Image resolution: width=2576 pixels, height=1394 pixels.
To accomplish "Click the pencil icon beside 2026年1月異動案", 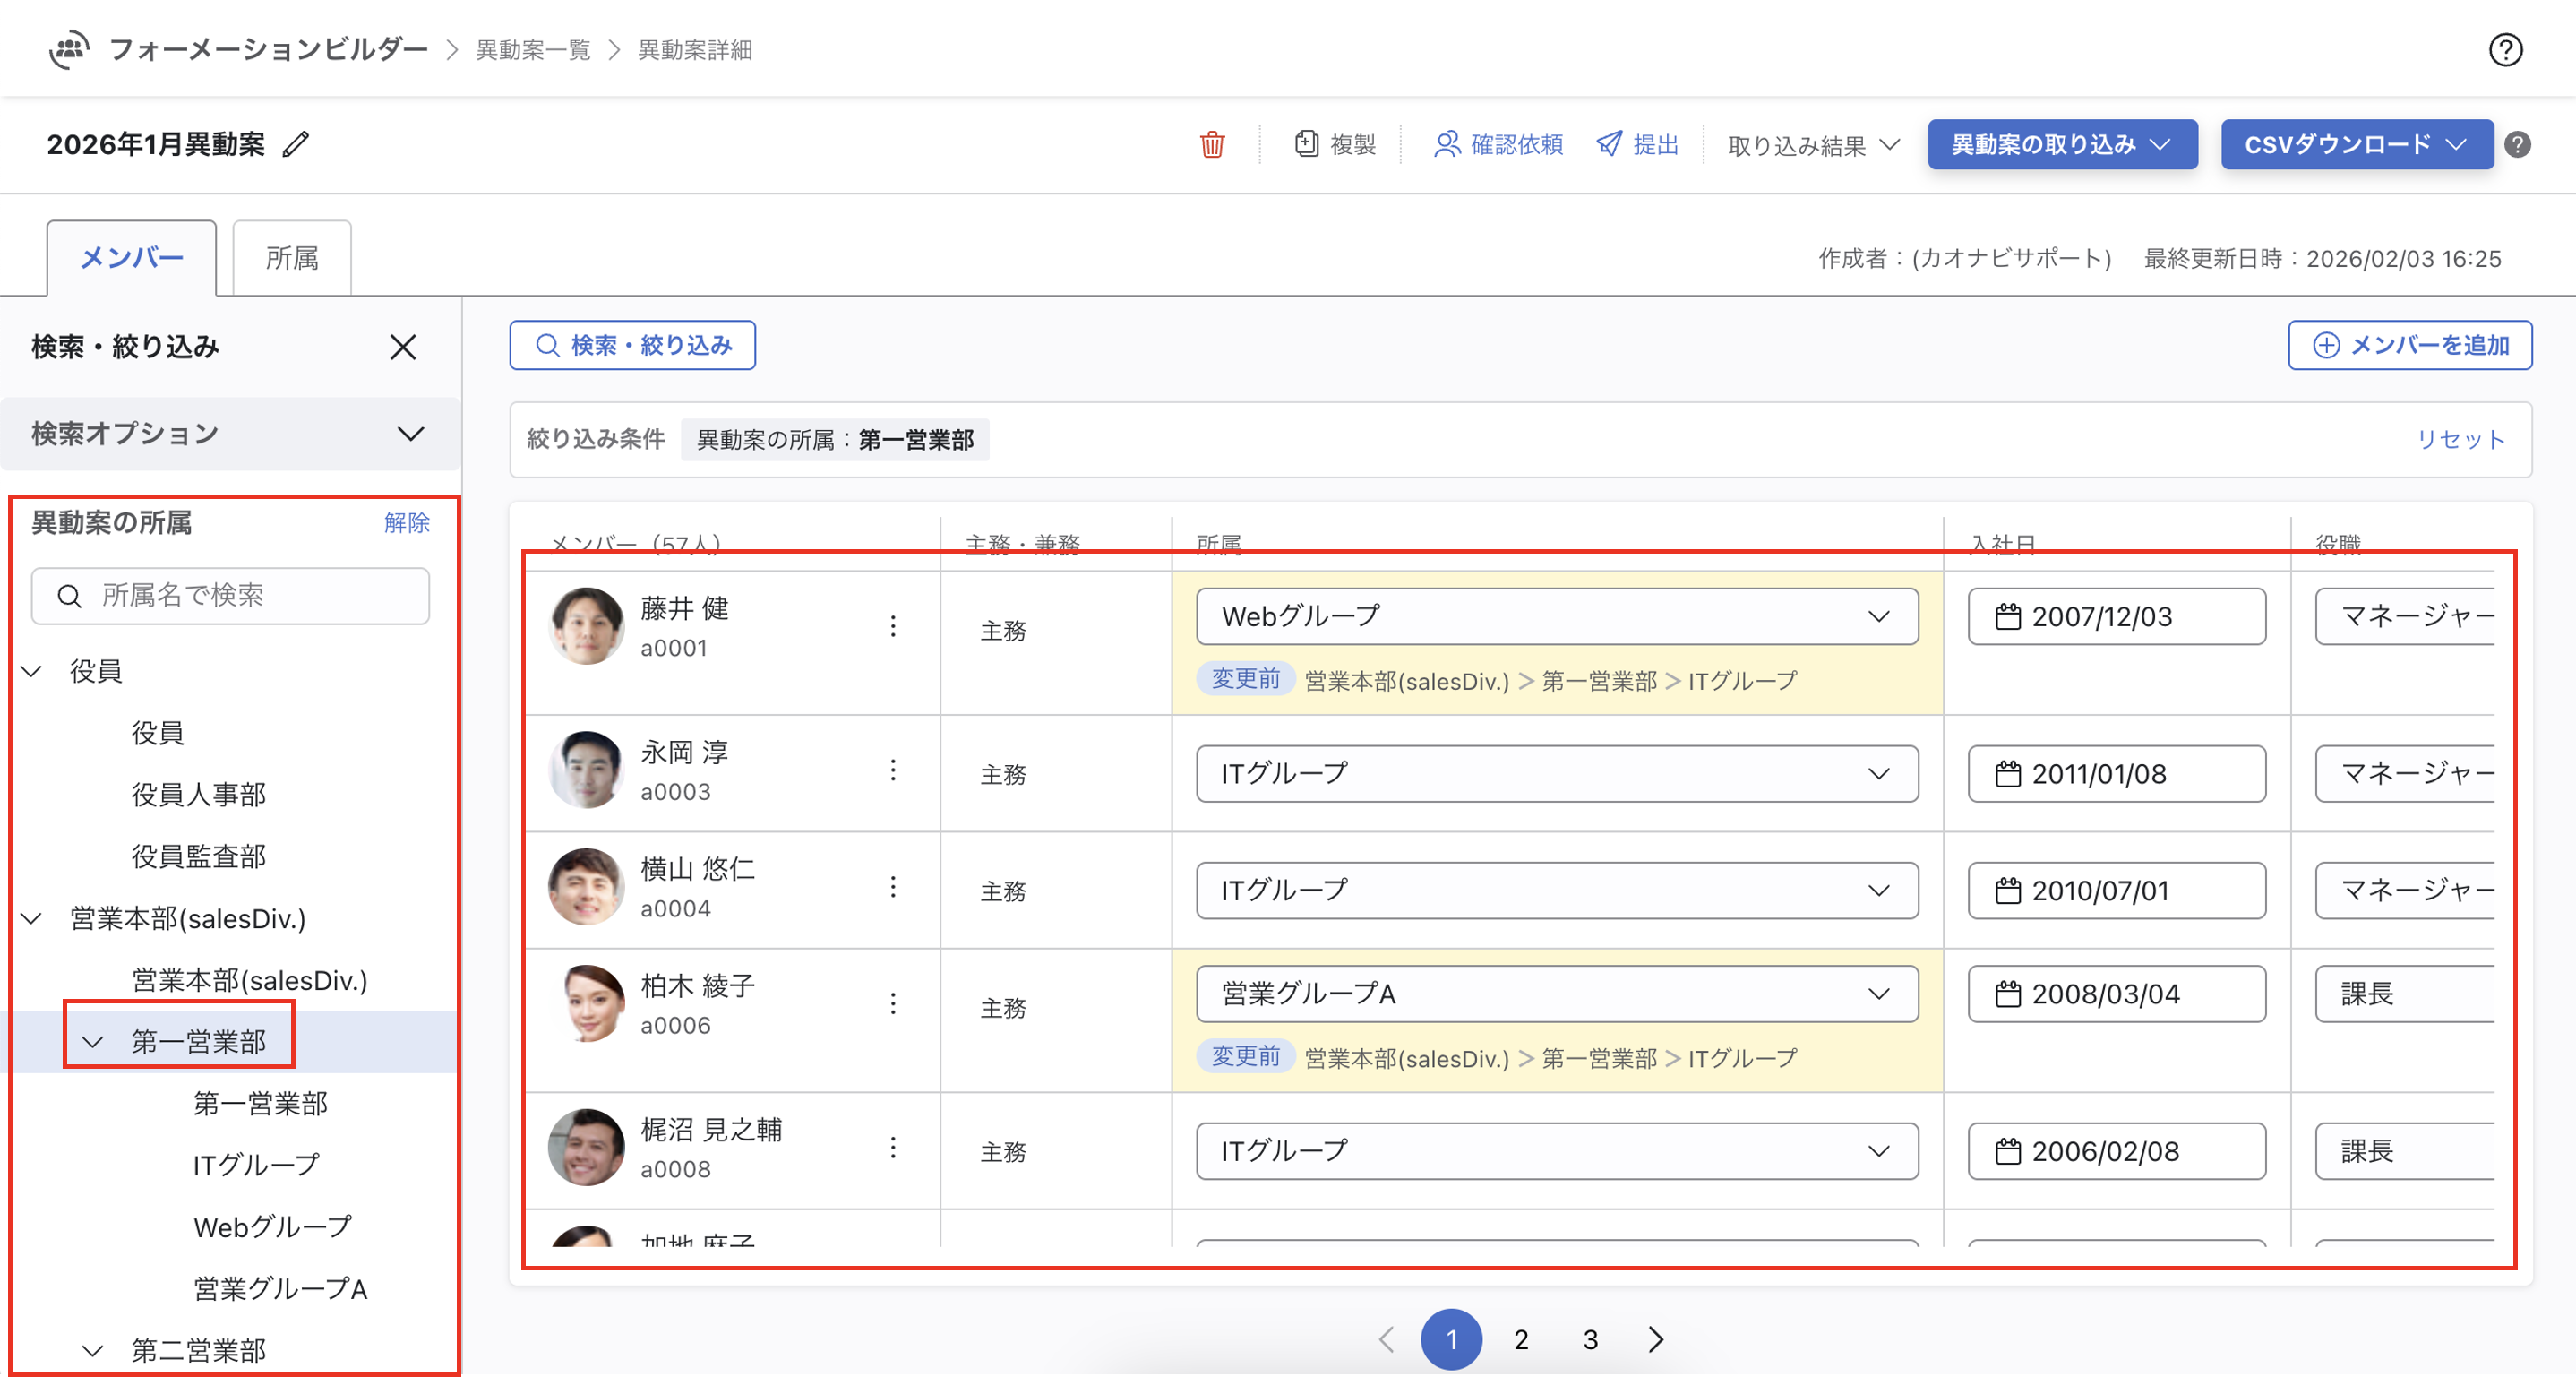I will (296, 145).
